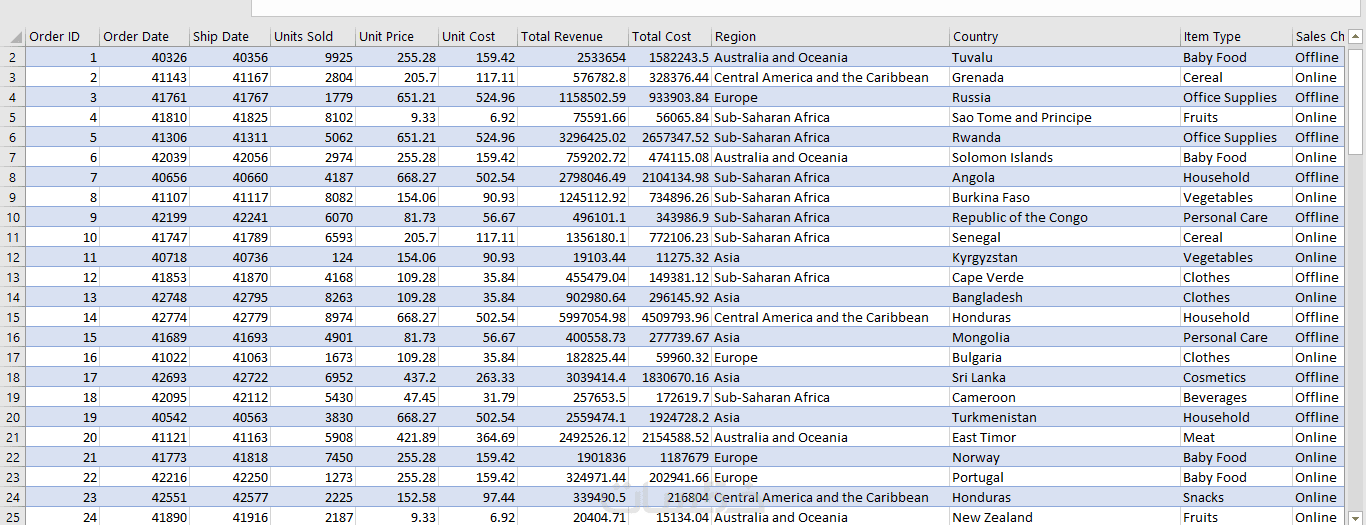Click into the formula bar field

click(800, 8)
